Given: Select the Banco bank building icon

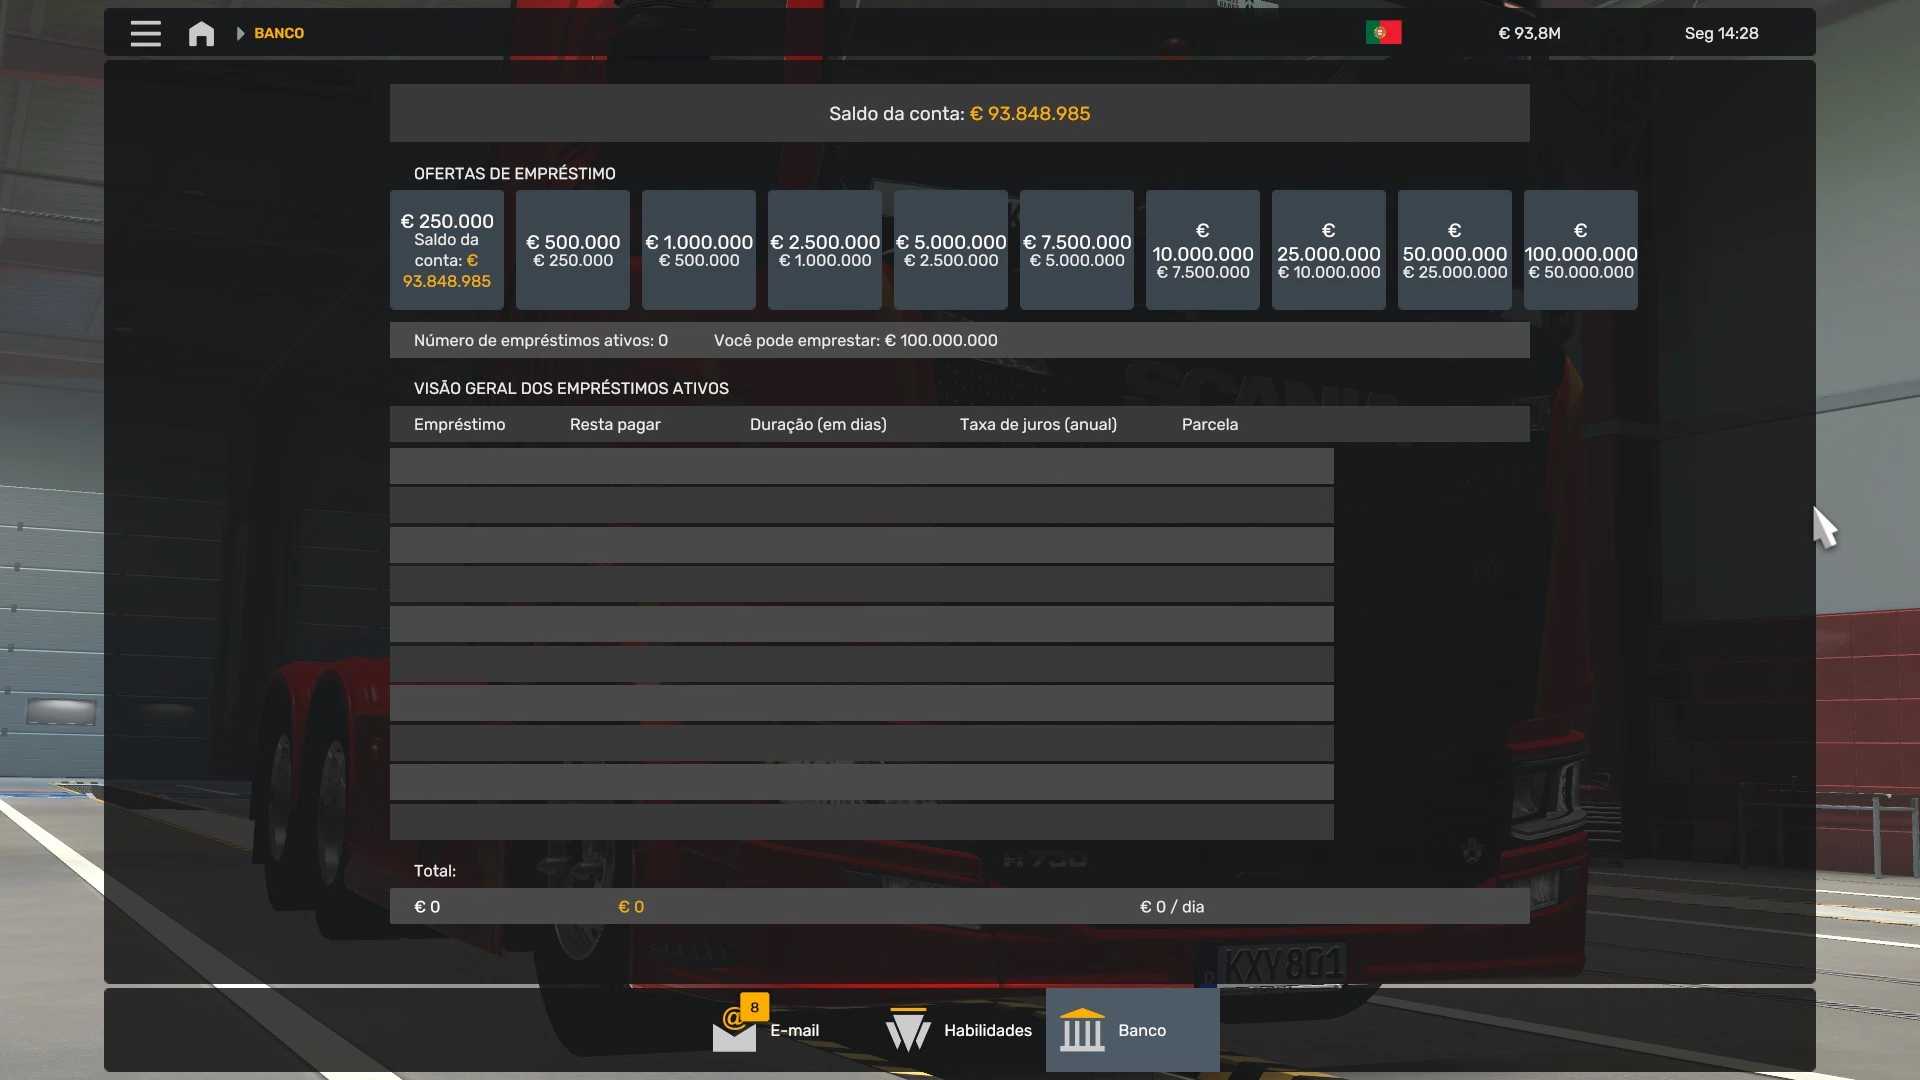Looking at the screenshot, I should tap(1082, 1030).
